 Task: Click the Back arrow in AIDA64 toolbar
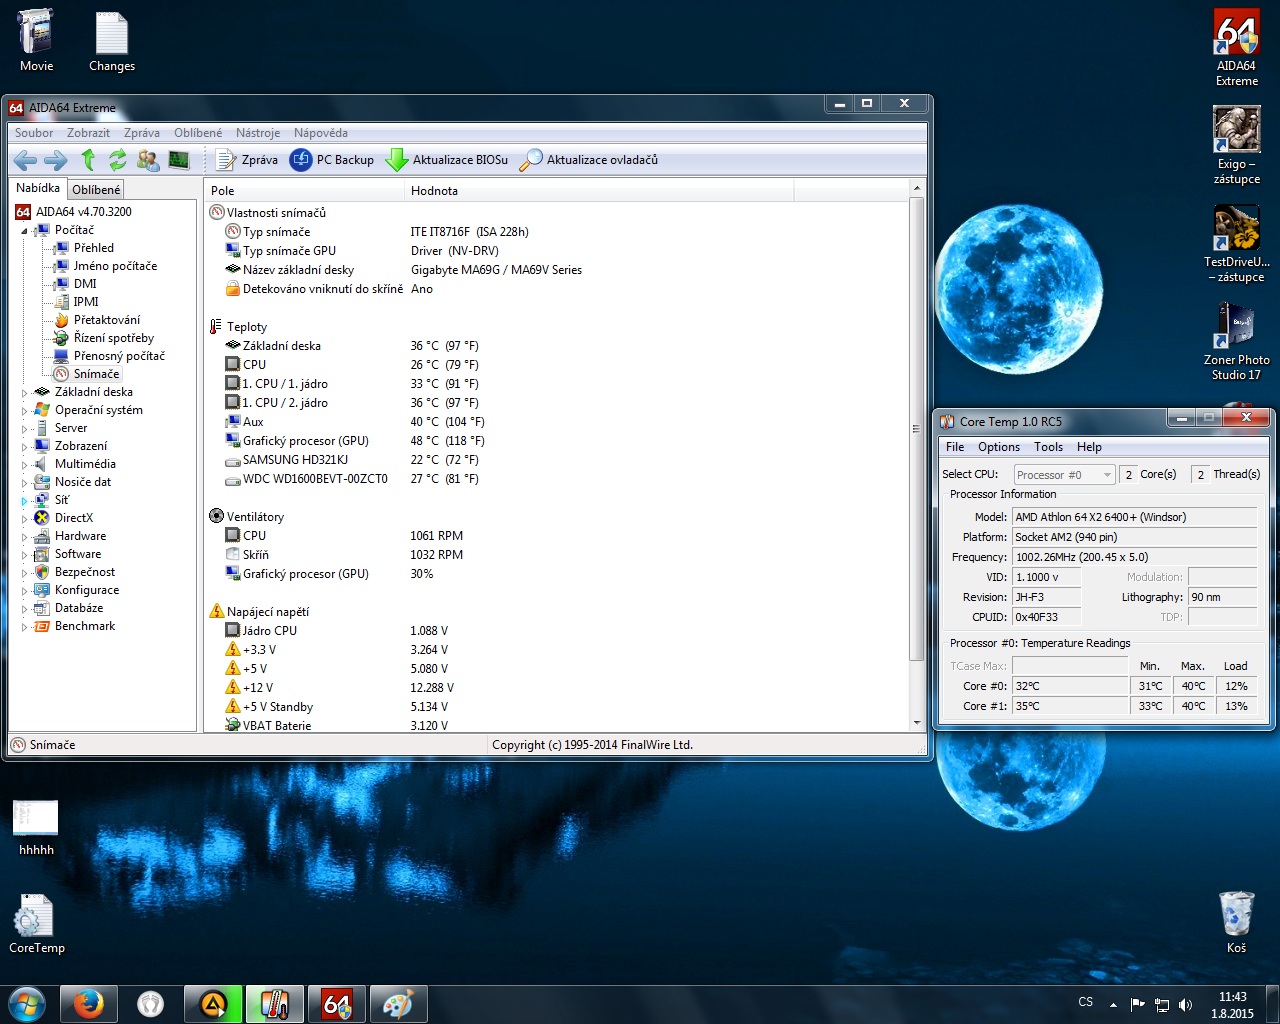tap(26, 160)
